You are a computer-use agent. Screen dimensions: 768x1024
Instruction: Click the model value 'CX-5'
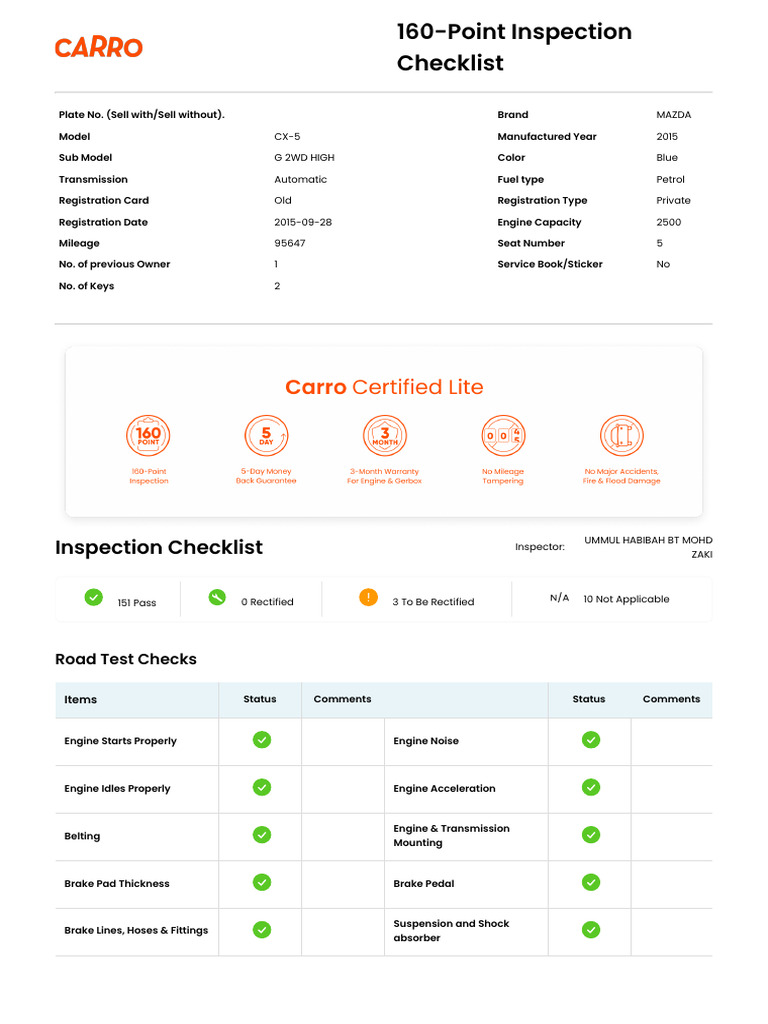click(287, 136)
